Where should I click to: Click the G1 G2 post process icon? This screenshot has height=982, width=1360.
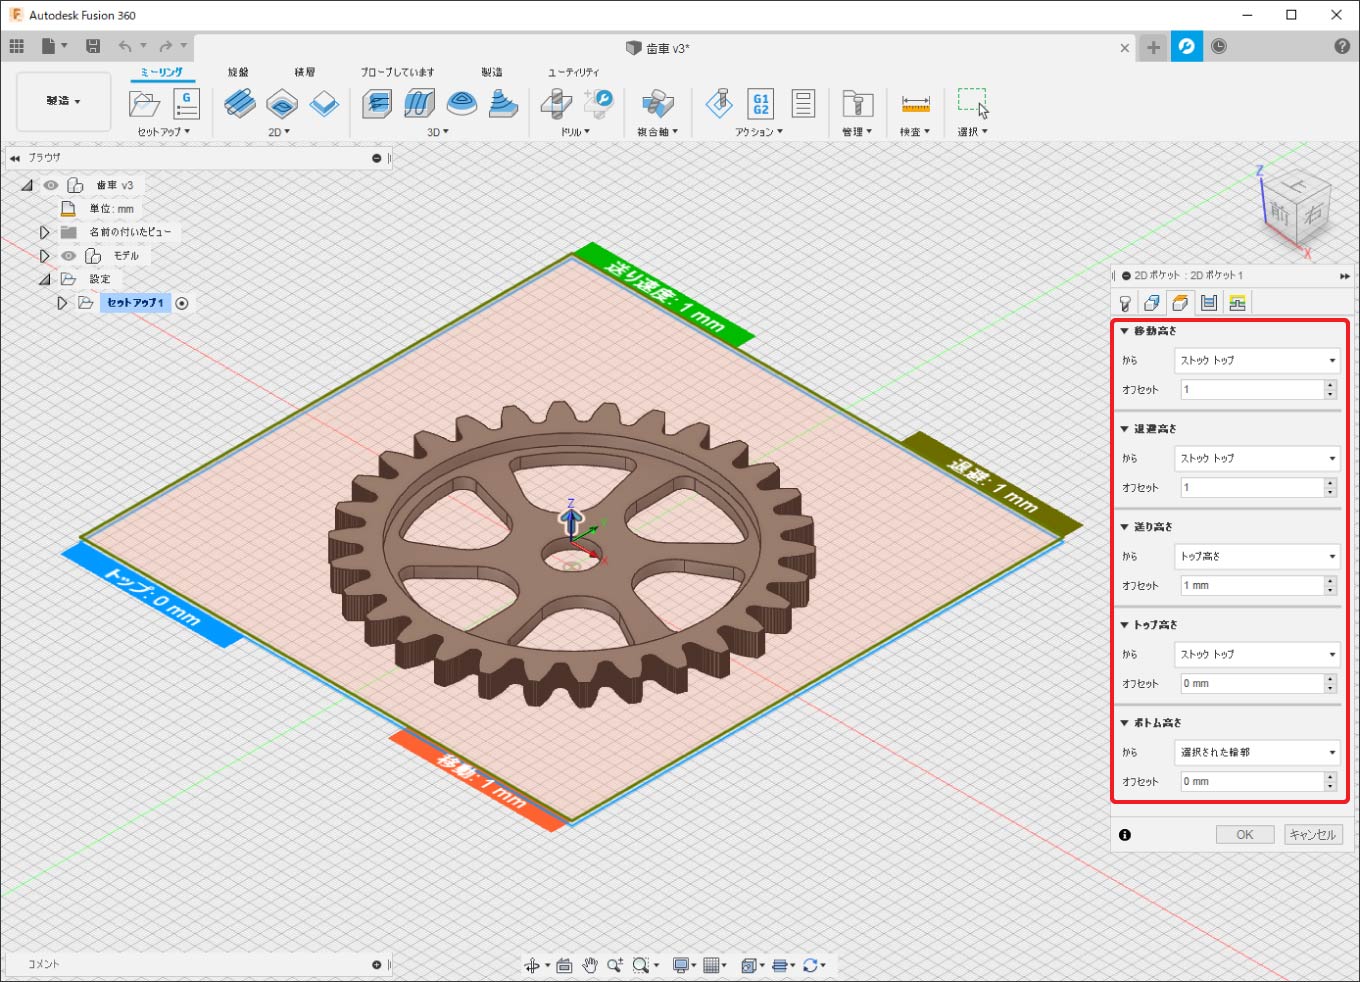pyautogui.click(x=761, y=103)
